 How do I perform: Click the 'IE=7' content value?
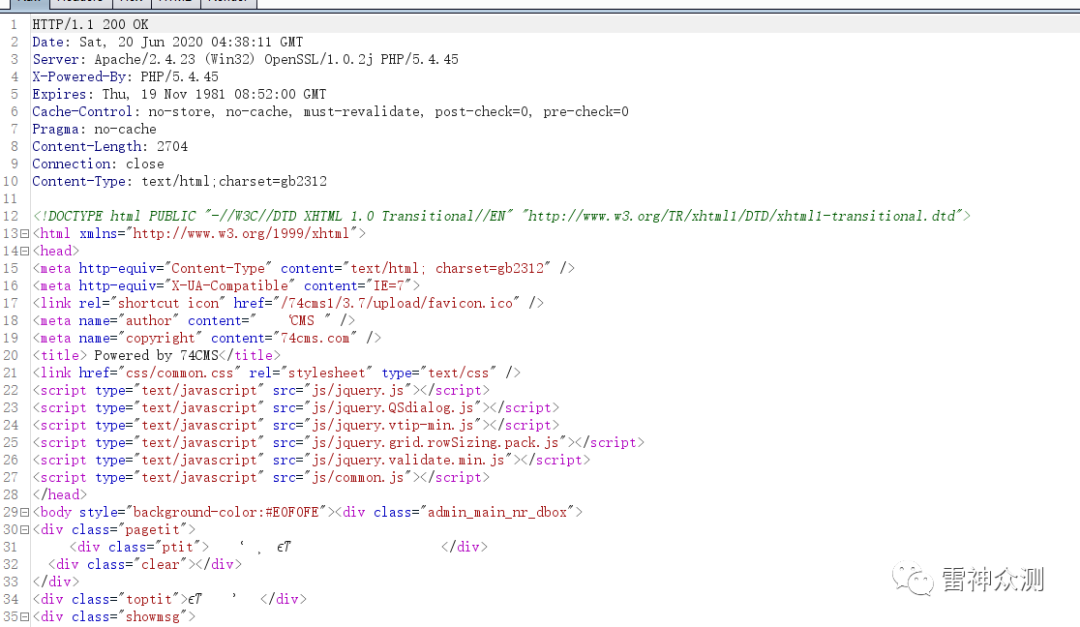388,286
